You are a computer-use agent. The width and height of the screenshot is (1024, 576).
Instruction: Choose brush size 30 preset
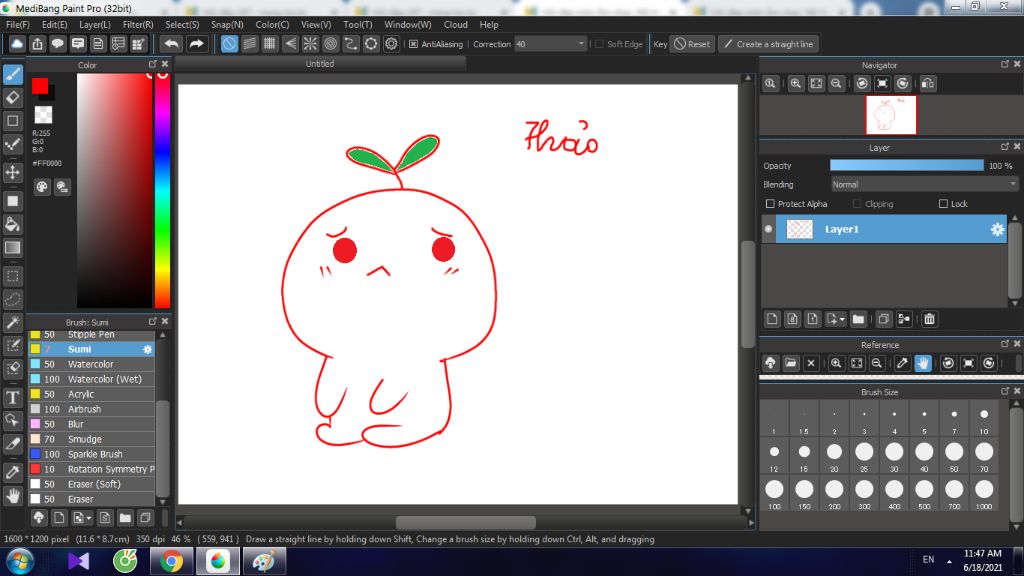point(894,456)
